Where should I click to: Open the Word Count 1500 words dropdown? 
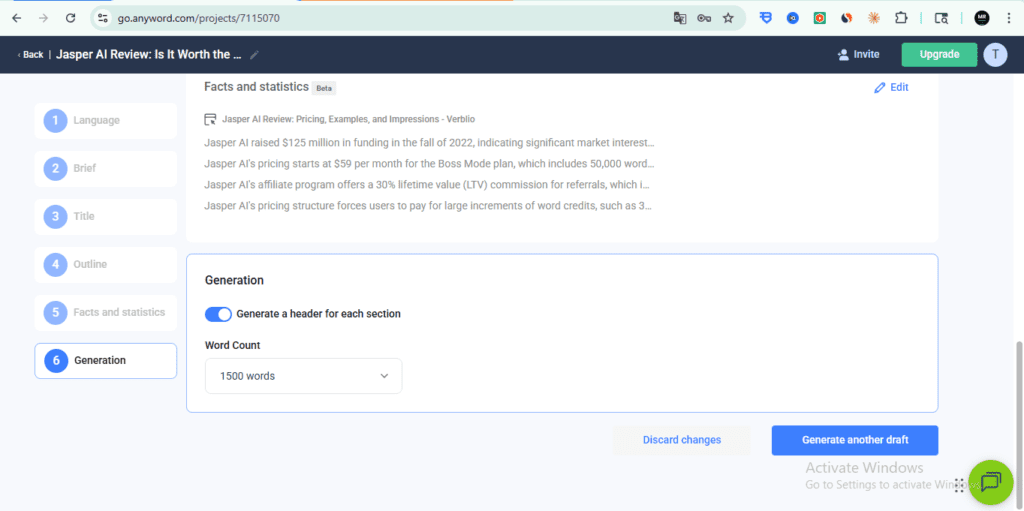click(x=304, y=376)
